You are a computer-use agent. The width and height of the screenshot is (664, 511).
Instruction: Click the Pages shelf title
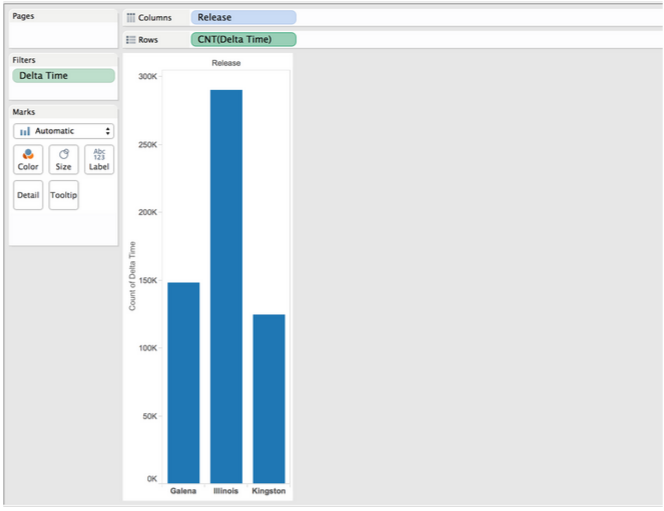23,16
